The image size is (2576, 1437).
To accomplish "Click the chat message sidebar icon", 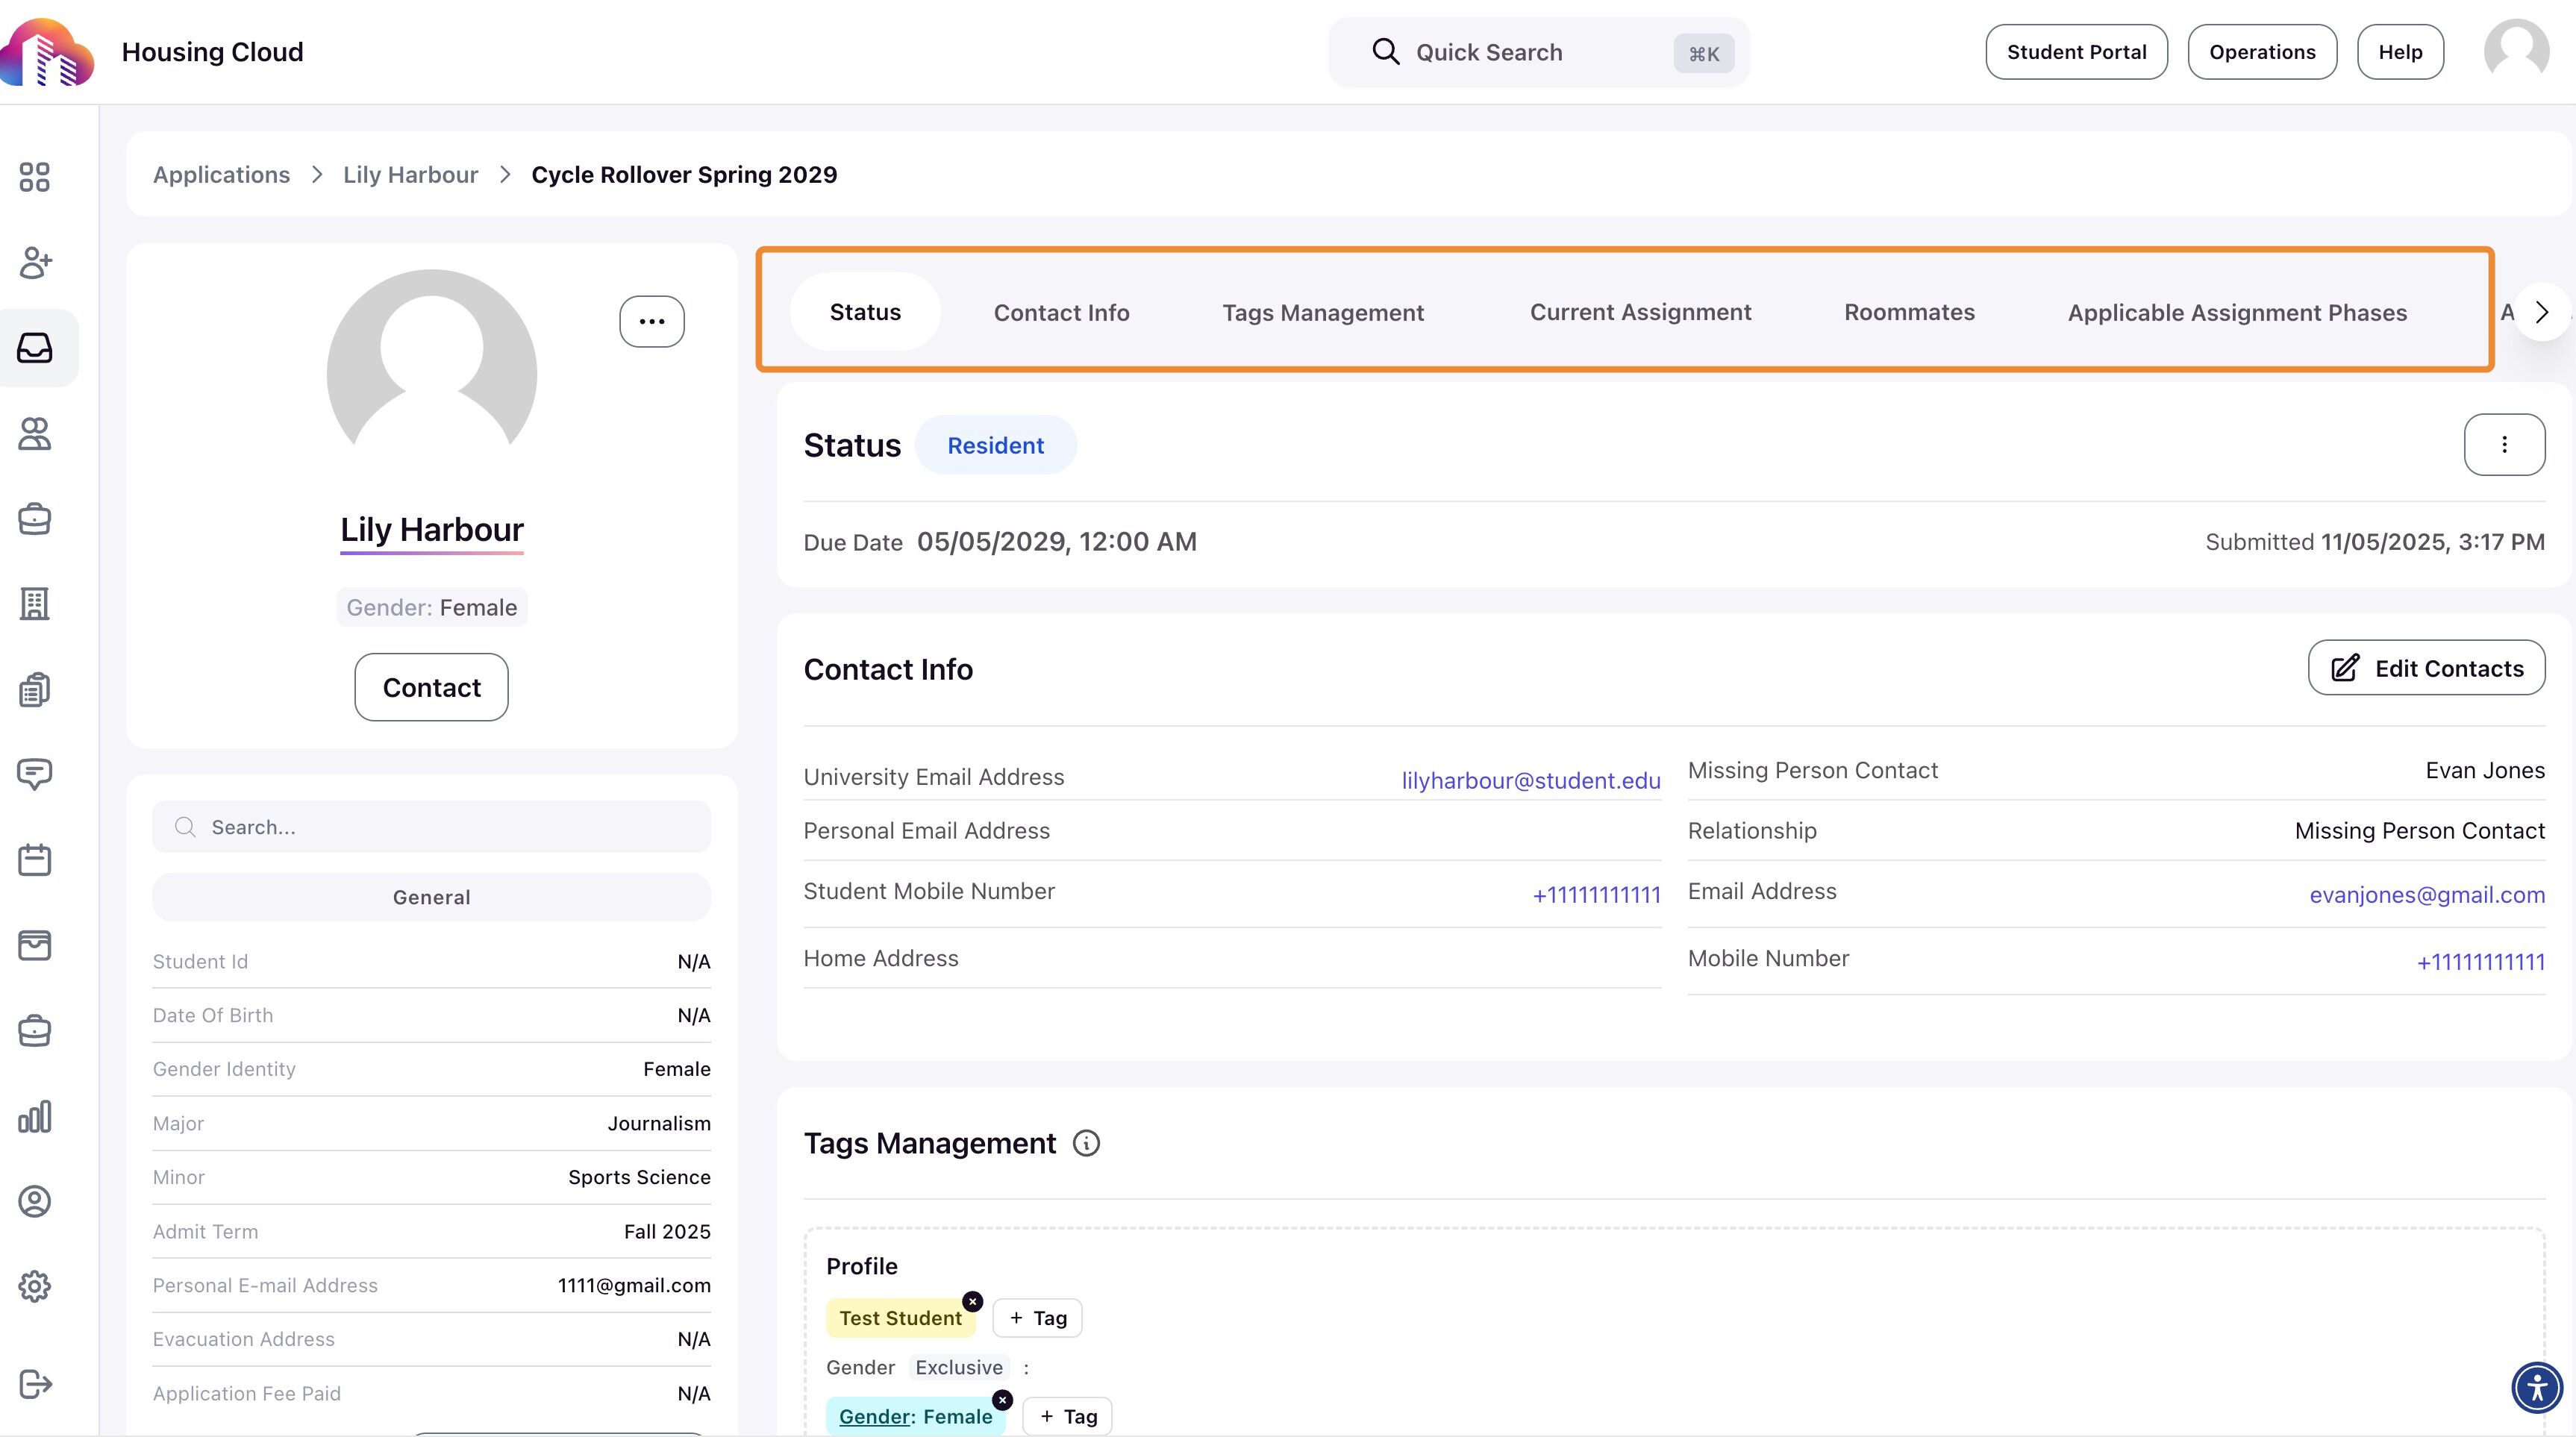I will pos(34,774).
